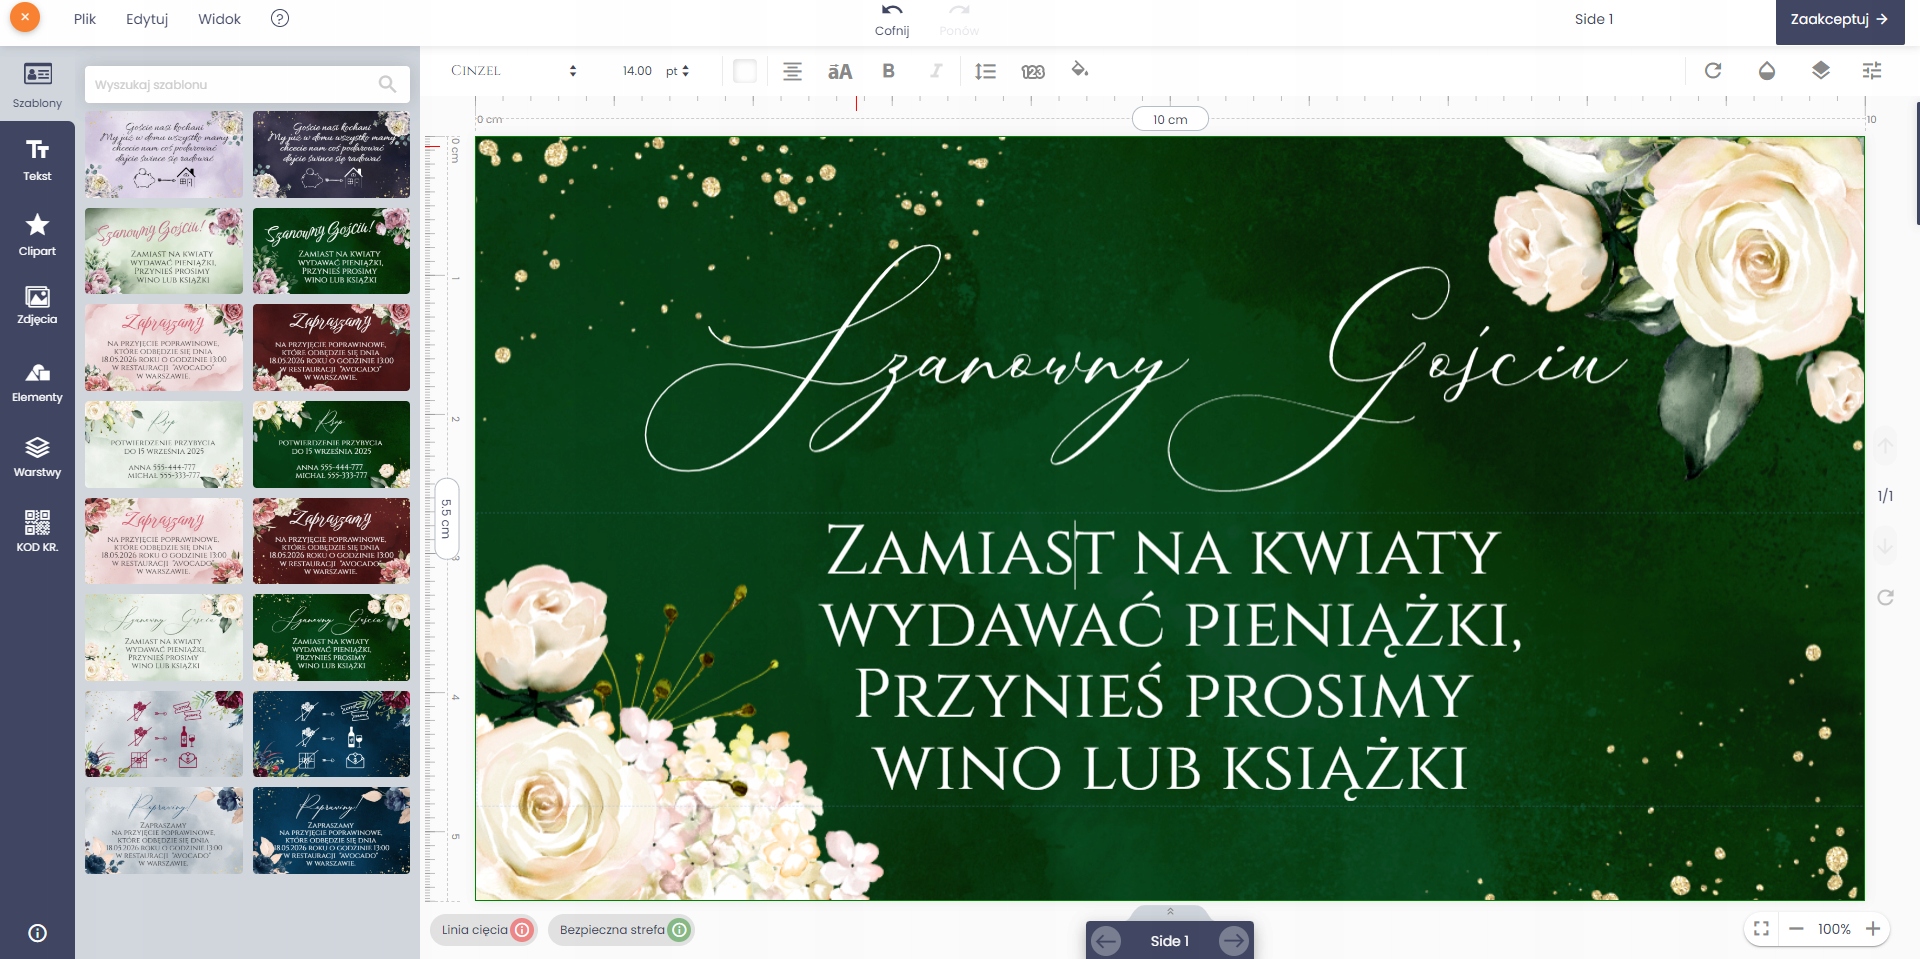This screenshot has height=959, width=1920.
Task: Open the Plik menu
Action: tap(85, 19)
